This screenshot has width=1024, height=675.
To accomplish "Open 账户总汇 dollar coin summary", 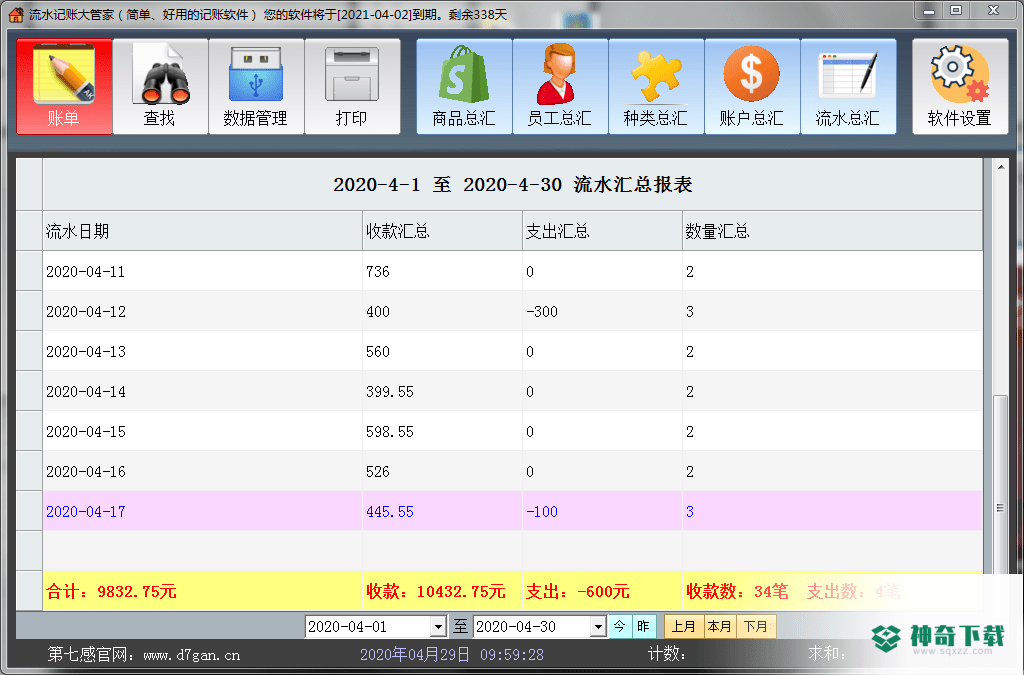I will [752, 86].
